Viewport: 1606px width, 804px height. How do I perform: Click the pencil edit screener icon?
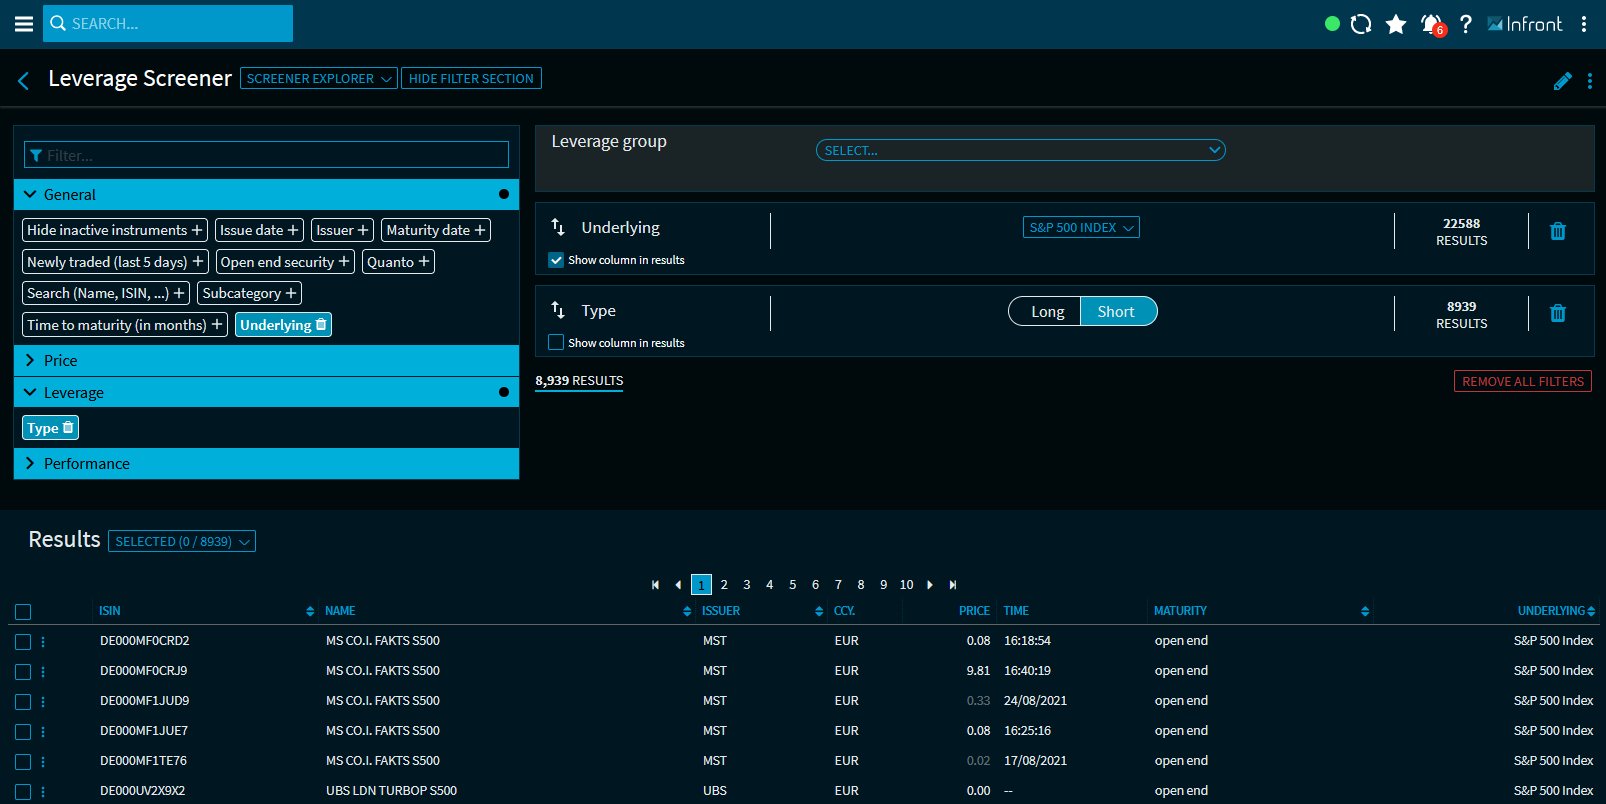pos(1562,81)
